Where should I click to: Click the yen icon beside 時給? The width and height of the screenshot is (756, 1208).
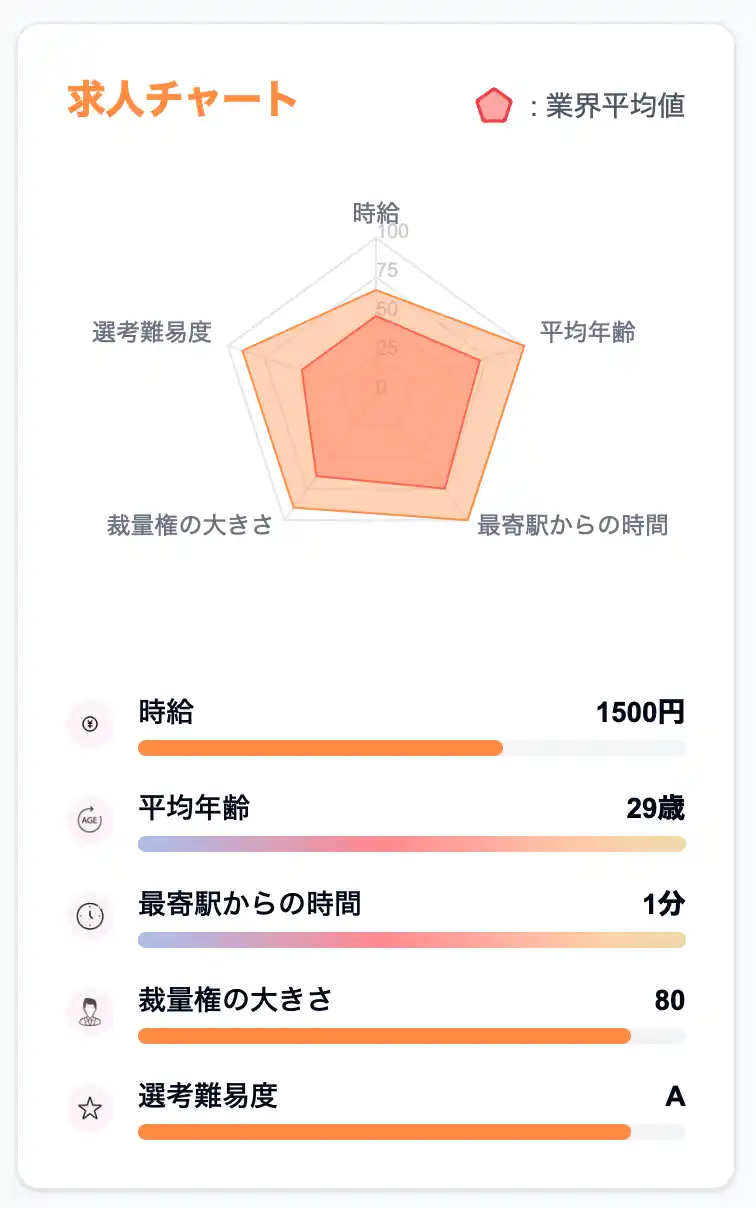coord(90,724)
